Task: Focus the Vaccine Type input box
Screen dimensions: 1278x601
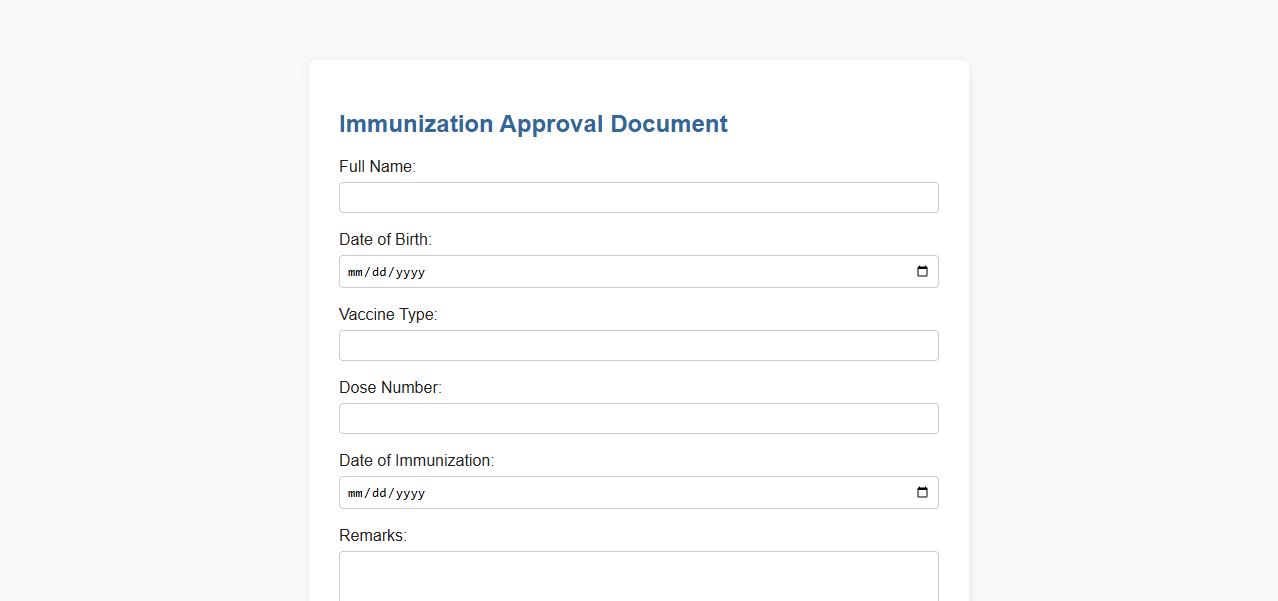Action: point(638,346)
